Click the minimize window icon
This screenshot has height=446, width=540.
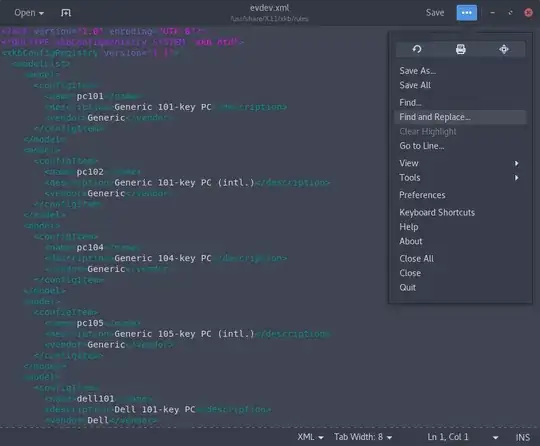492,13
